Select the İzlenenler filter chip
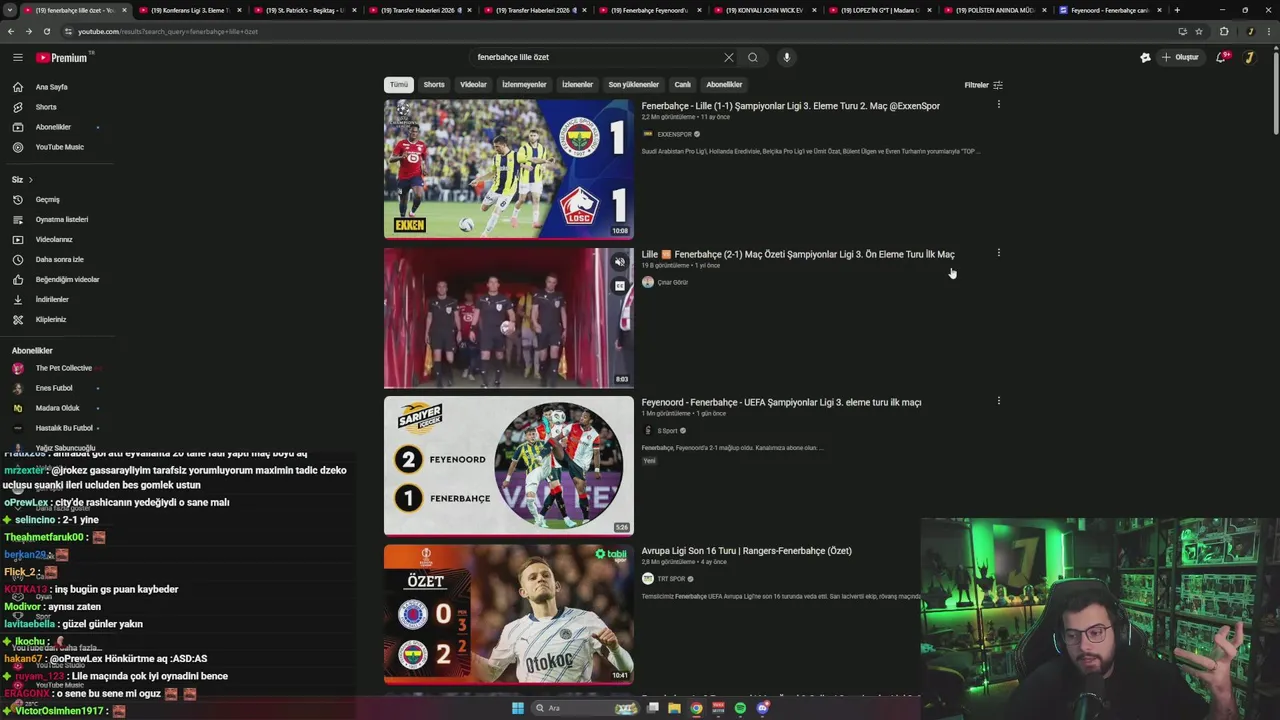This screenshot has width=1280, height=720. [x=577, y=85]
